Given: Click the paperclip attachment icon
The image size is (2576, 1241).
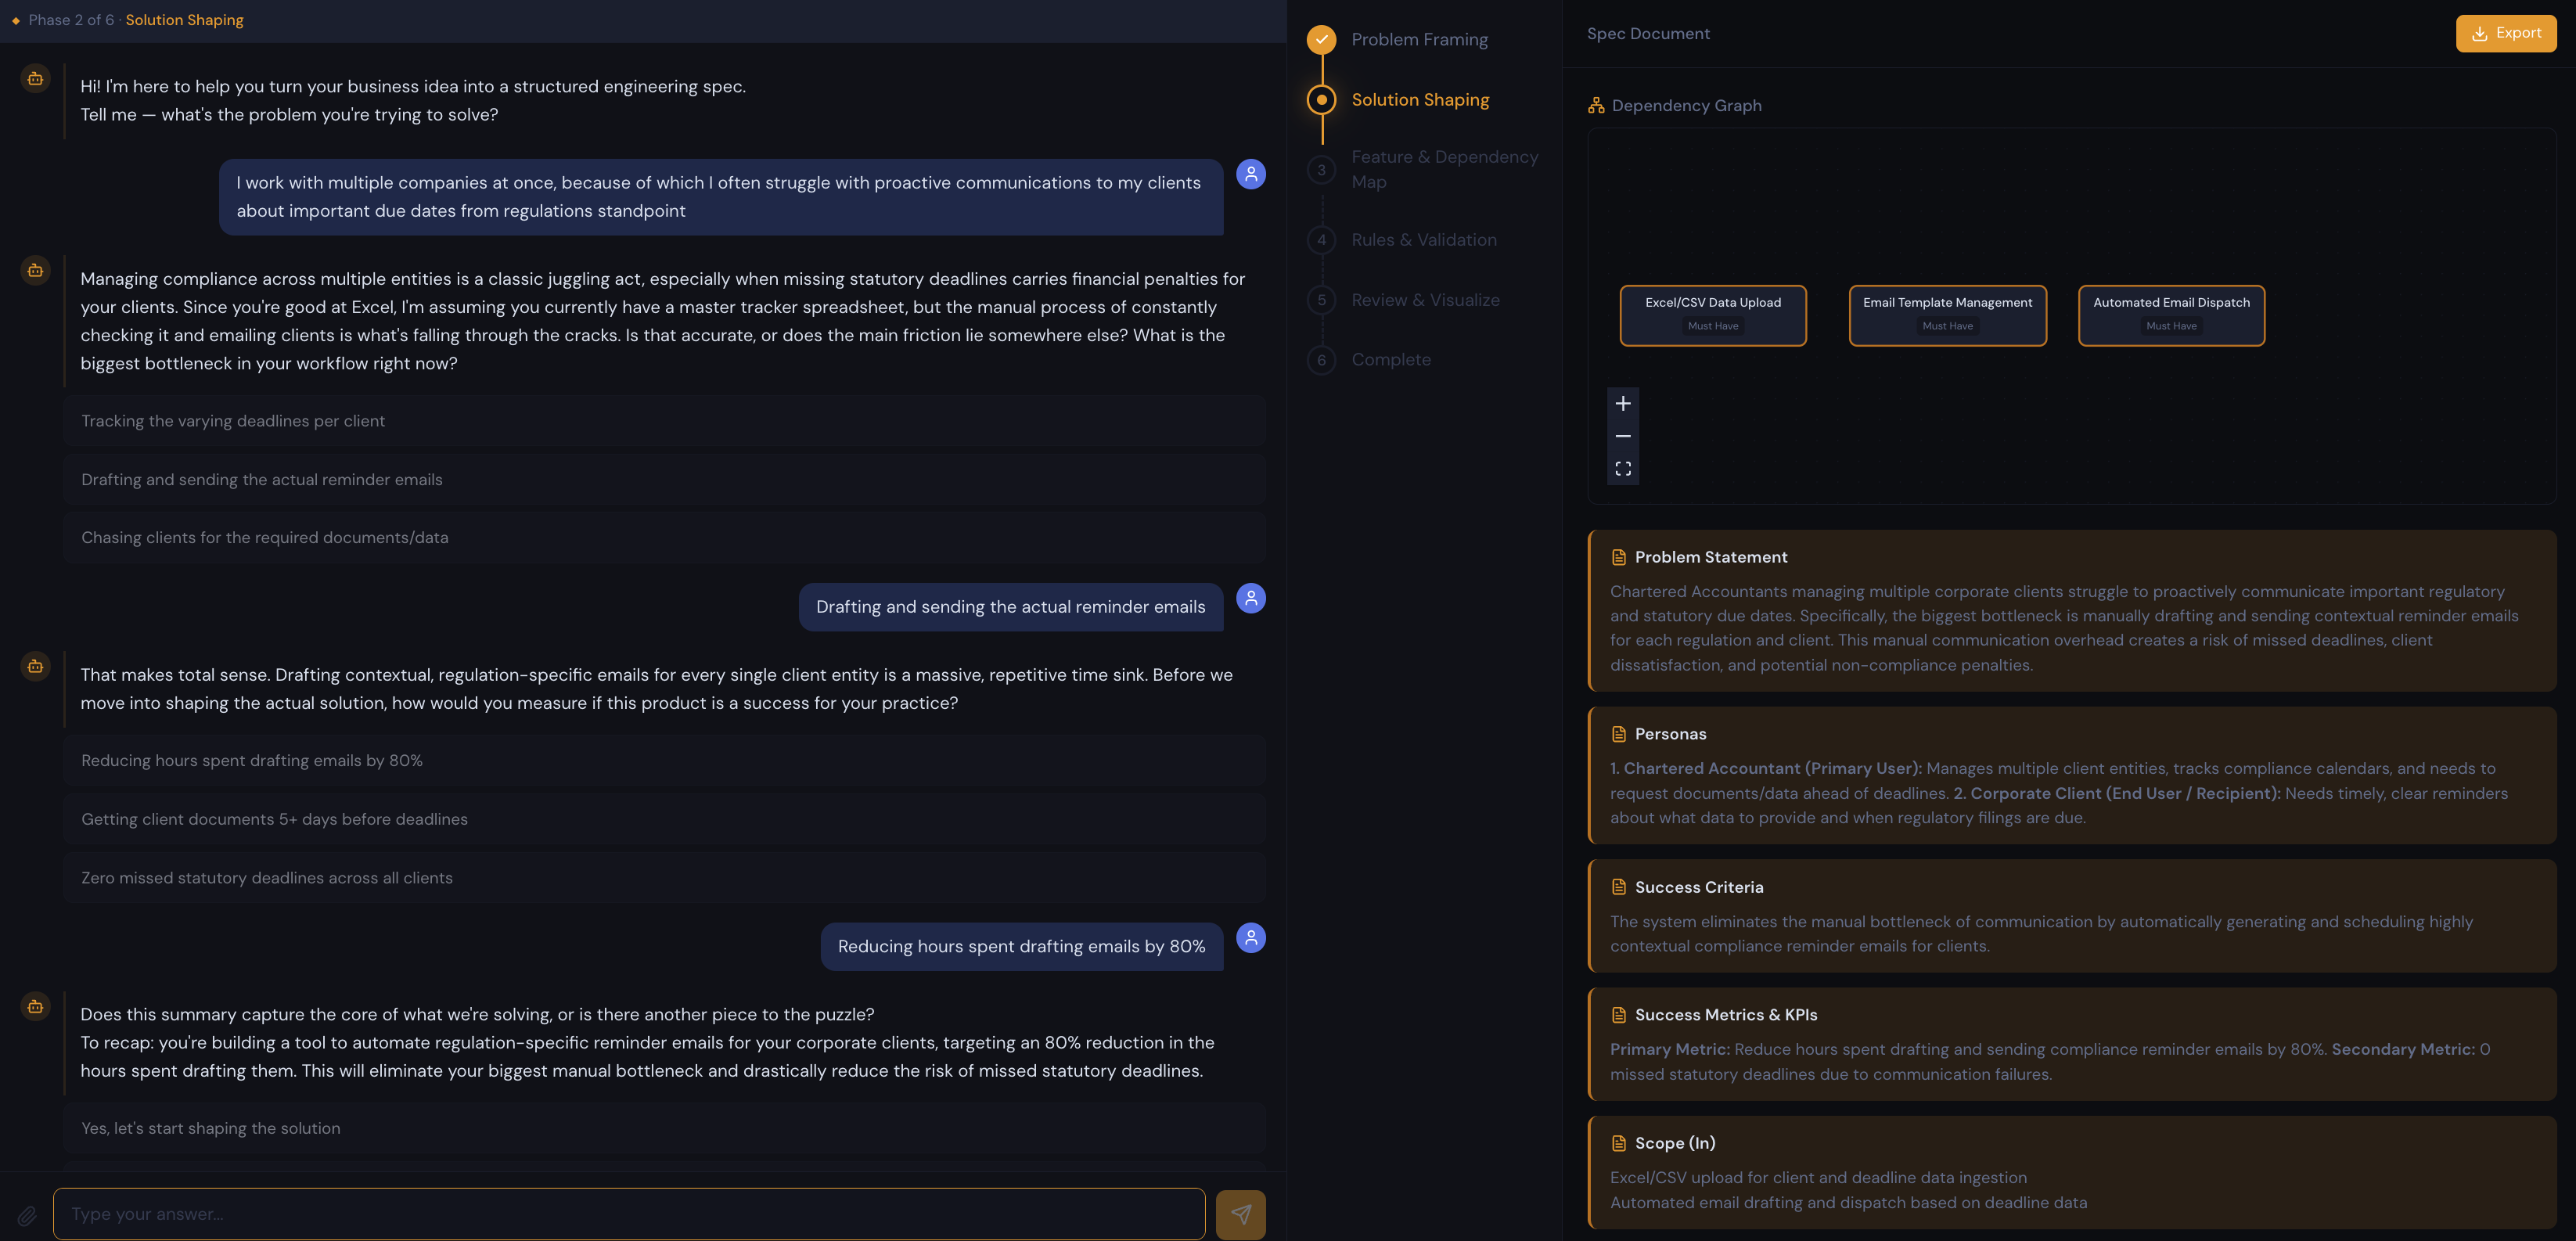Looking at the screenshot, I should [x=27, y=1214].
